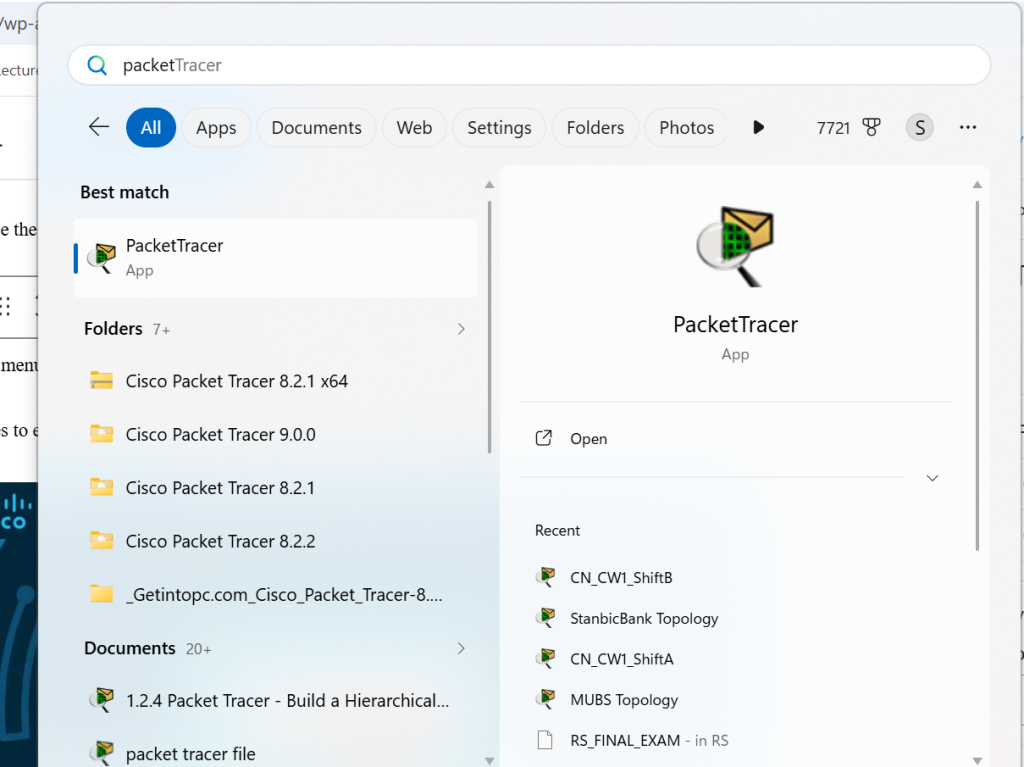Click the search box with packetTracer text
This screenshot has width=1024, height=767.
[x=528, y=65]
